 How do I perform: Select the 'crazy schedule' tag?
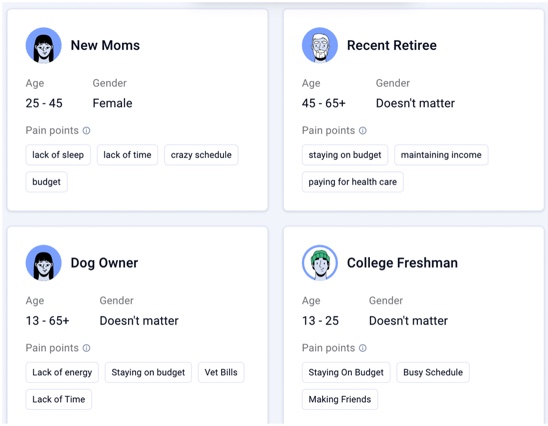pos(201,155)
